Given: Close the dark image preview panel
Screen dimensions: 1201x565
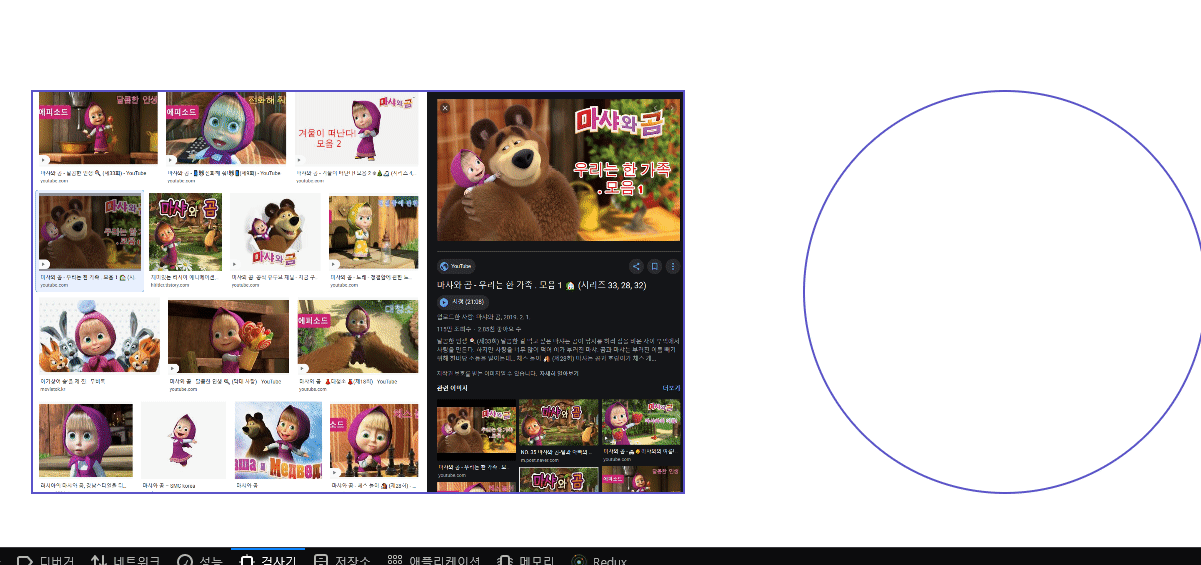Looking at the screenshot, I should pyautogui.click(x=445, y=107).
